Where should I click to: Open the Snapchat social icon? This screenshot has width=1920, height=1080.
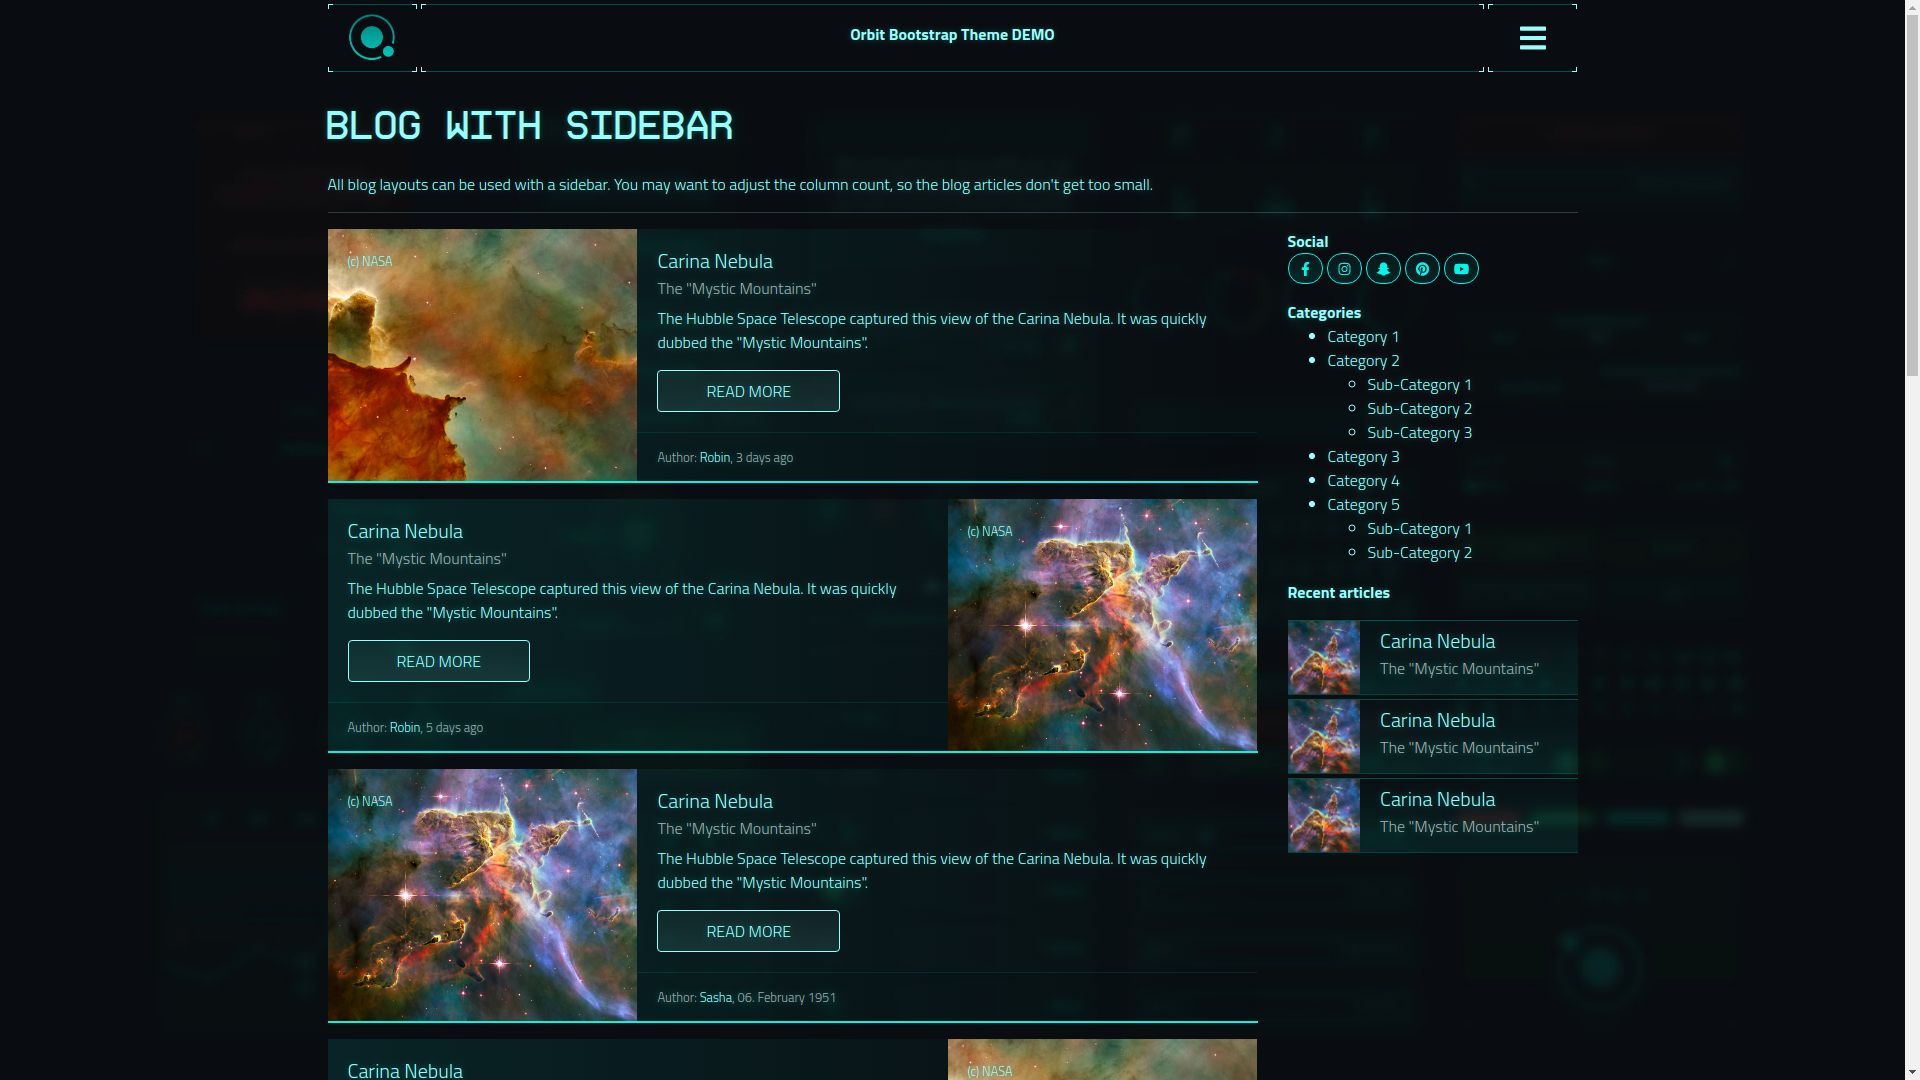point(1383,269)
